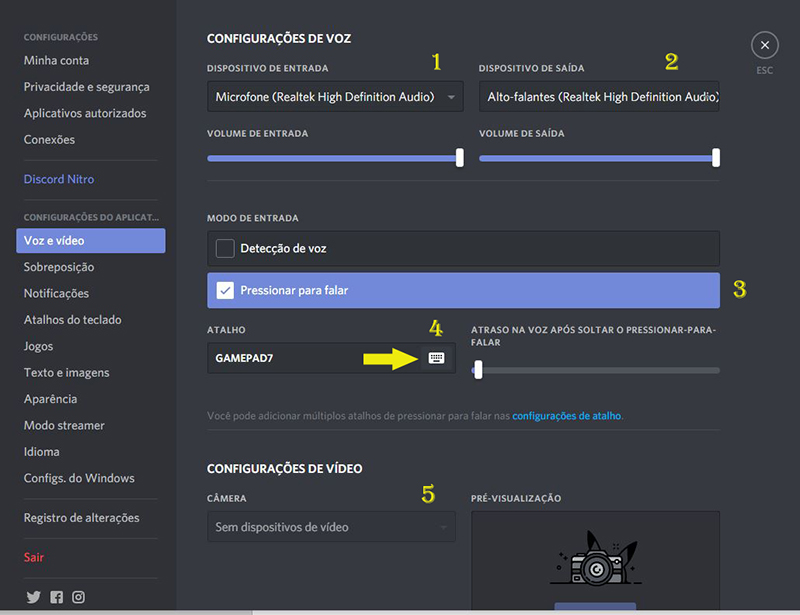Open the Dispositivo de entrada dropdown
Image resolution: width=800 pixels, height=615 pixels.
click(335, 96)
